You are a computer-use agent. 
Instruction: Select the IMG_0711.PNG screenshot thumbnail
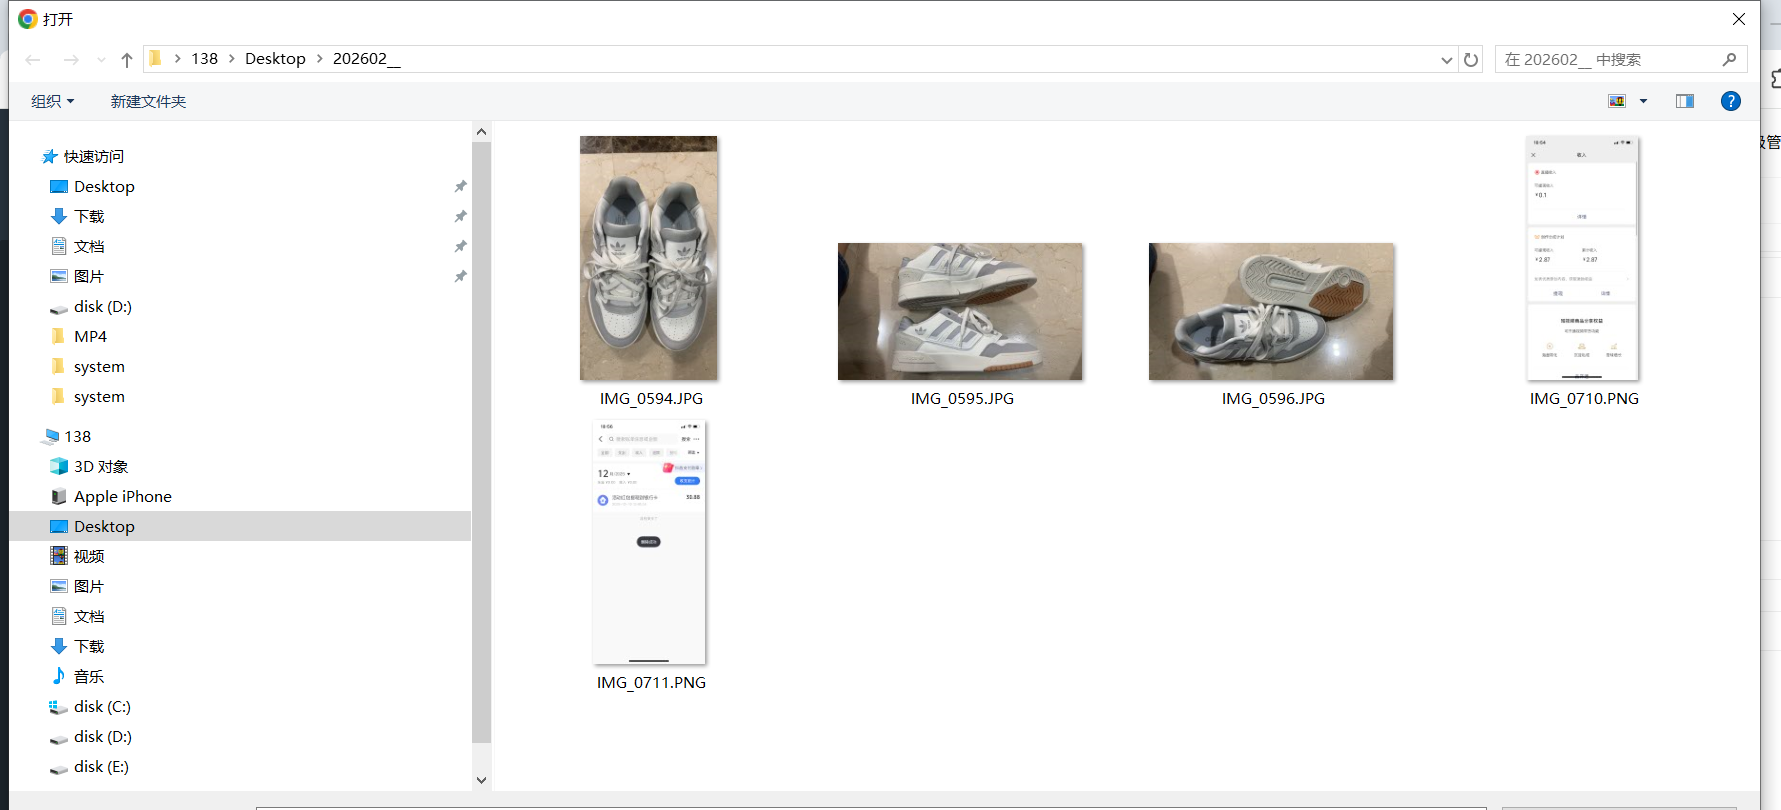click(649, 542)
